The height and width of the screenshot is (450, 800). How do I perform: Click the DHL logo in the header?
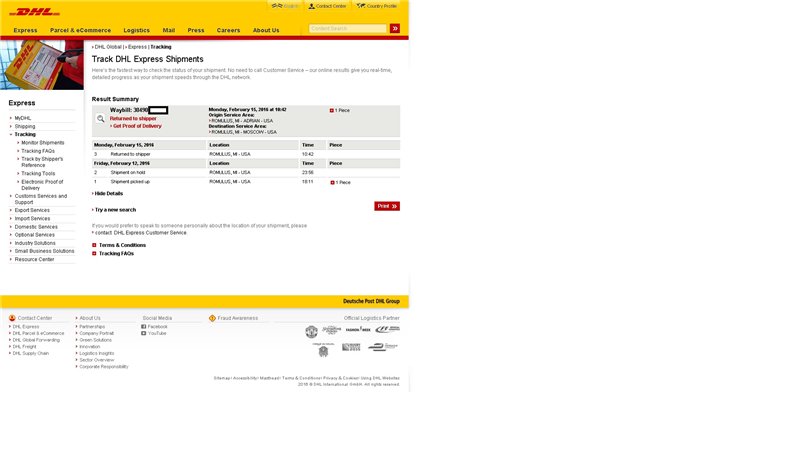34,13
